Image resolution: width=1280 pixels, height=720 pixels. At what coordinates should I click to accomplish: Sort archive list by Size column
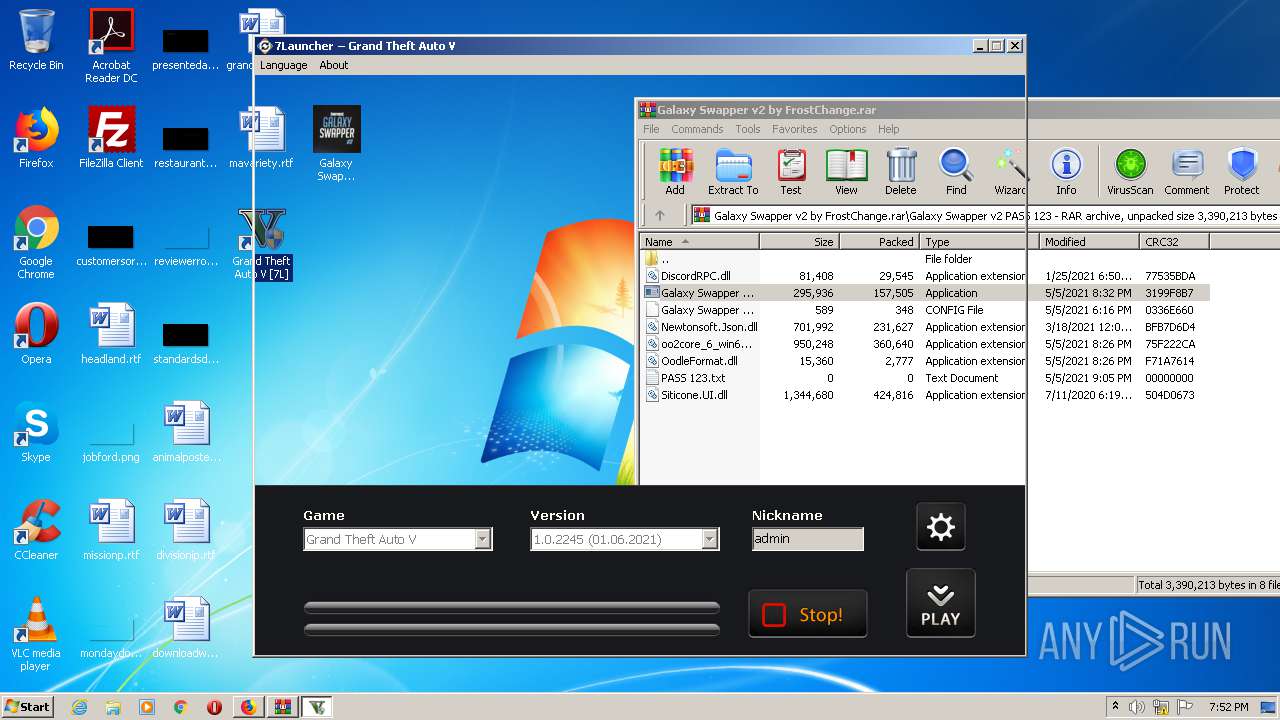(799, 241)
